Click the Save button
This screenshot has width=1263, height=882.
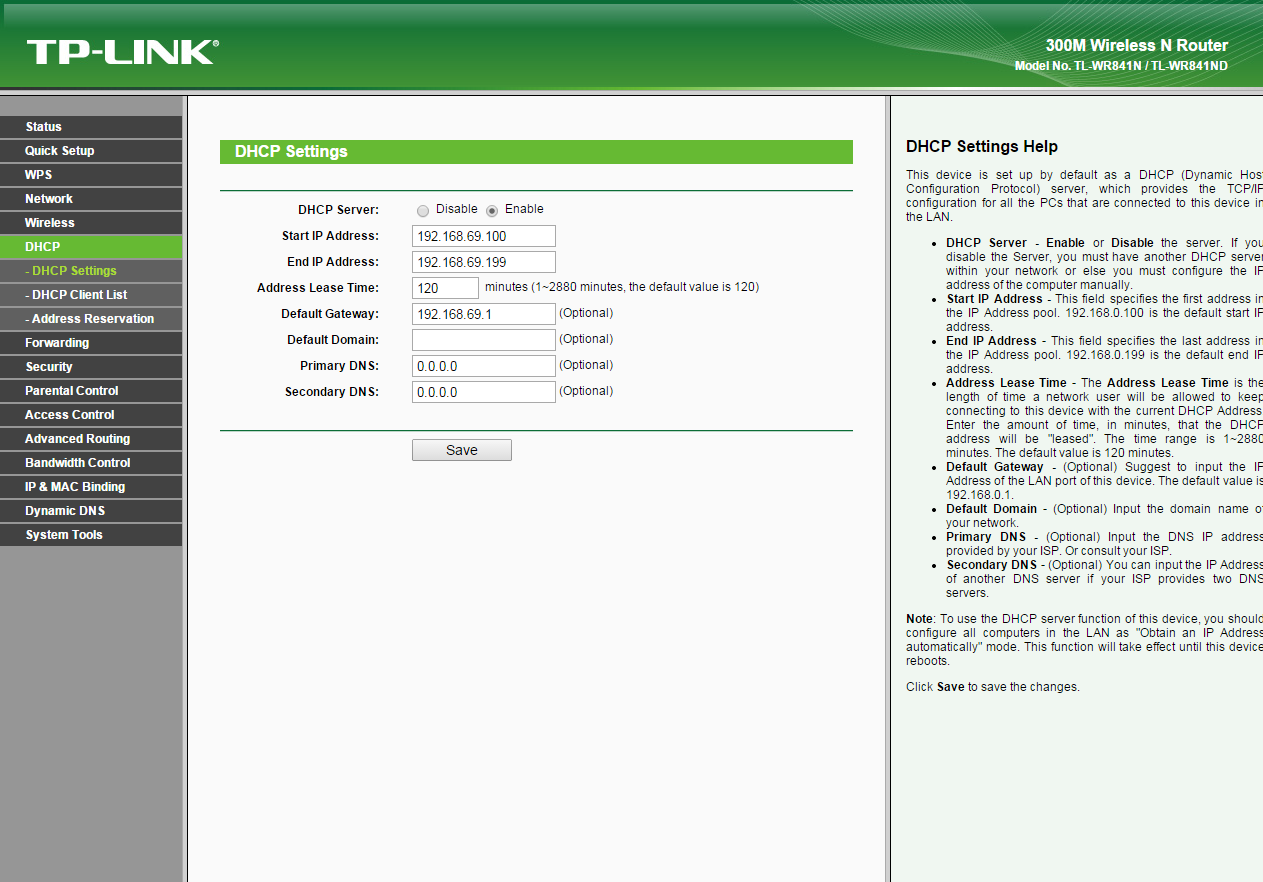tap(461, 450)
